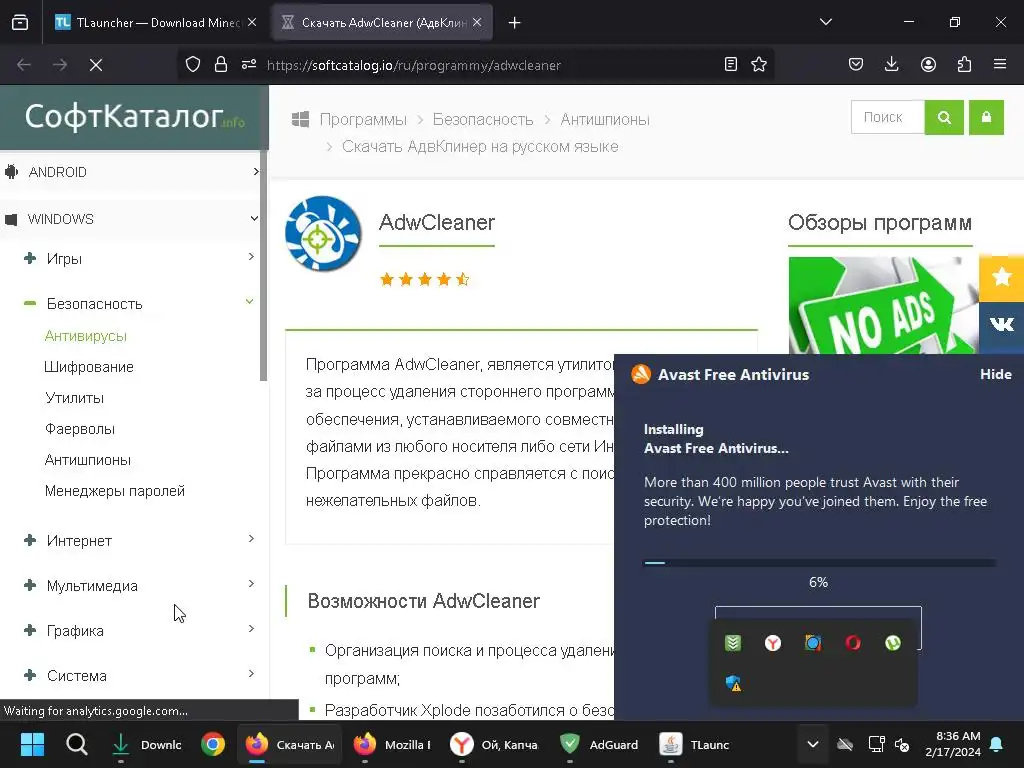Viewport: 1024px width, 768px height.
Task: Click the Avast installation progress bar
Action: pyautogui.click(x=819, y=562)
